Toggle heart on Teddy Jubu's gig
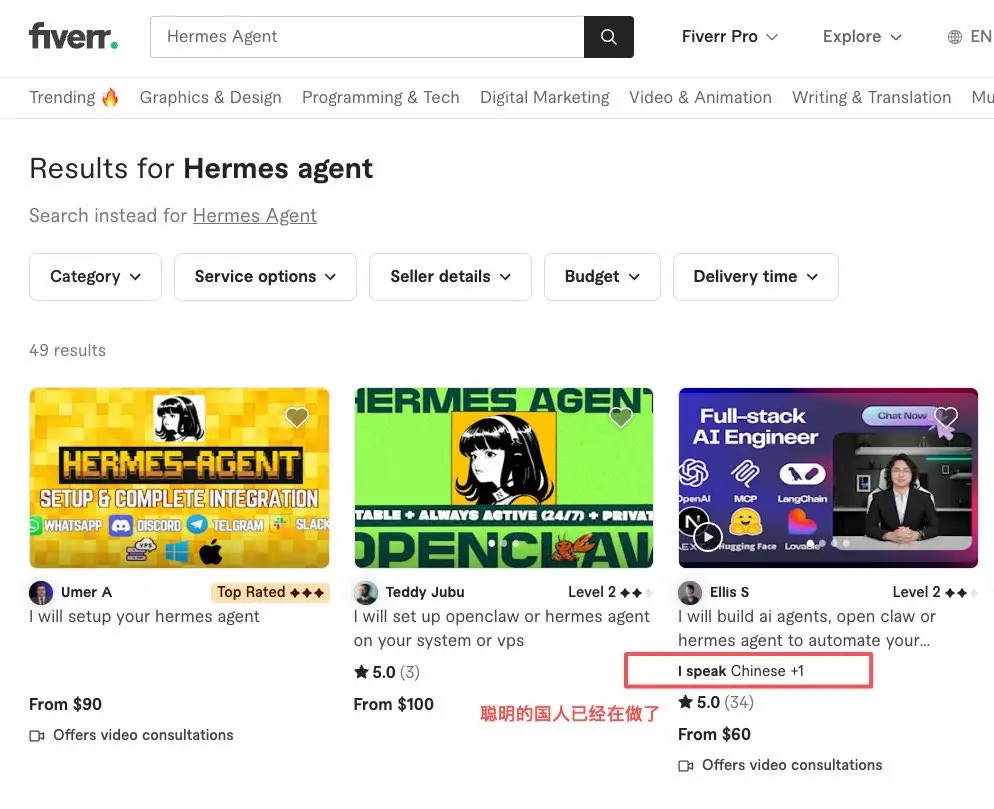Screen dimensions: 994x809 621,417
